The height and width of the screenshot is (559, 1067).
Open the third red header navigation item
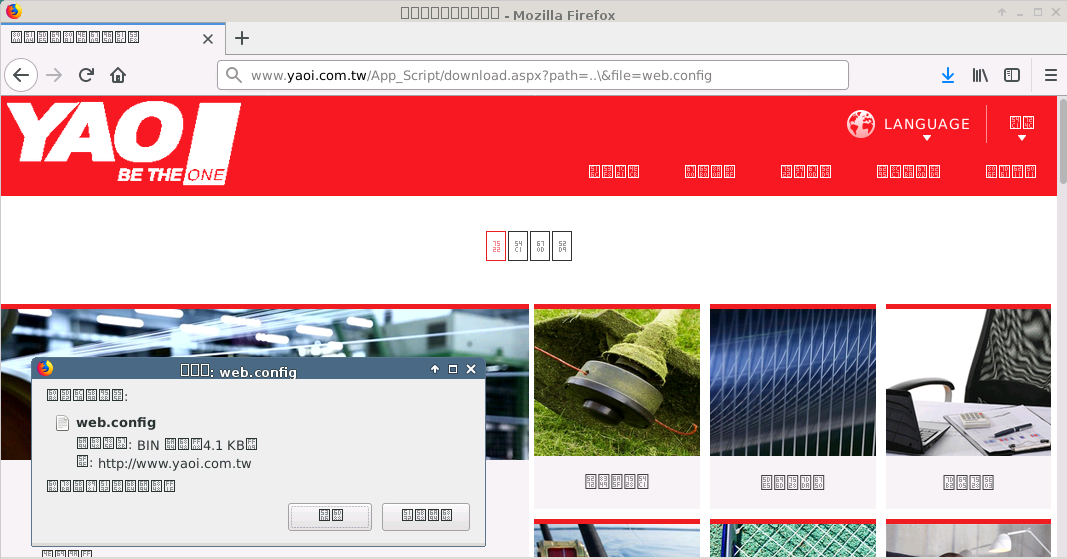[806, 172]
